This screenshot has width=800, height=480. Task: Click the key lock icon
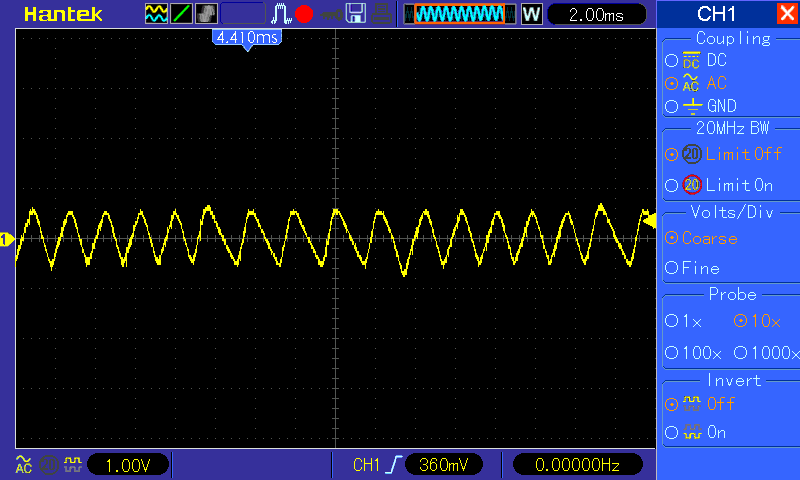click(332, 15)
